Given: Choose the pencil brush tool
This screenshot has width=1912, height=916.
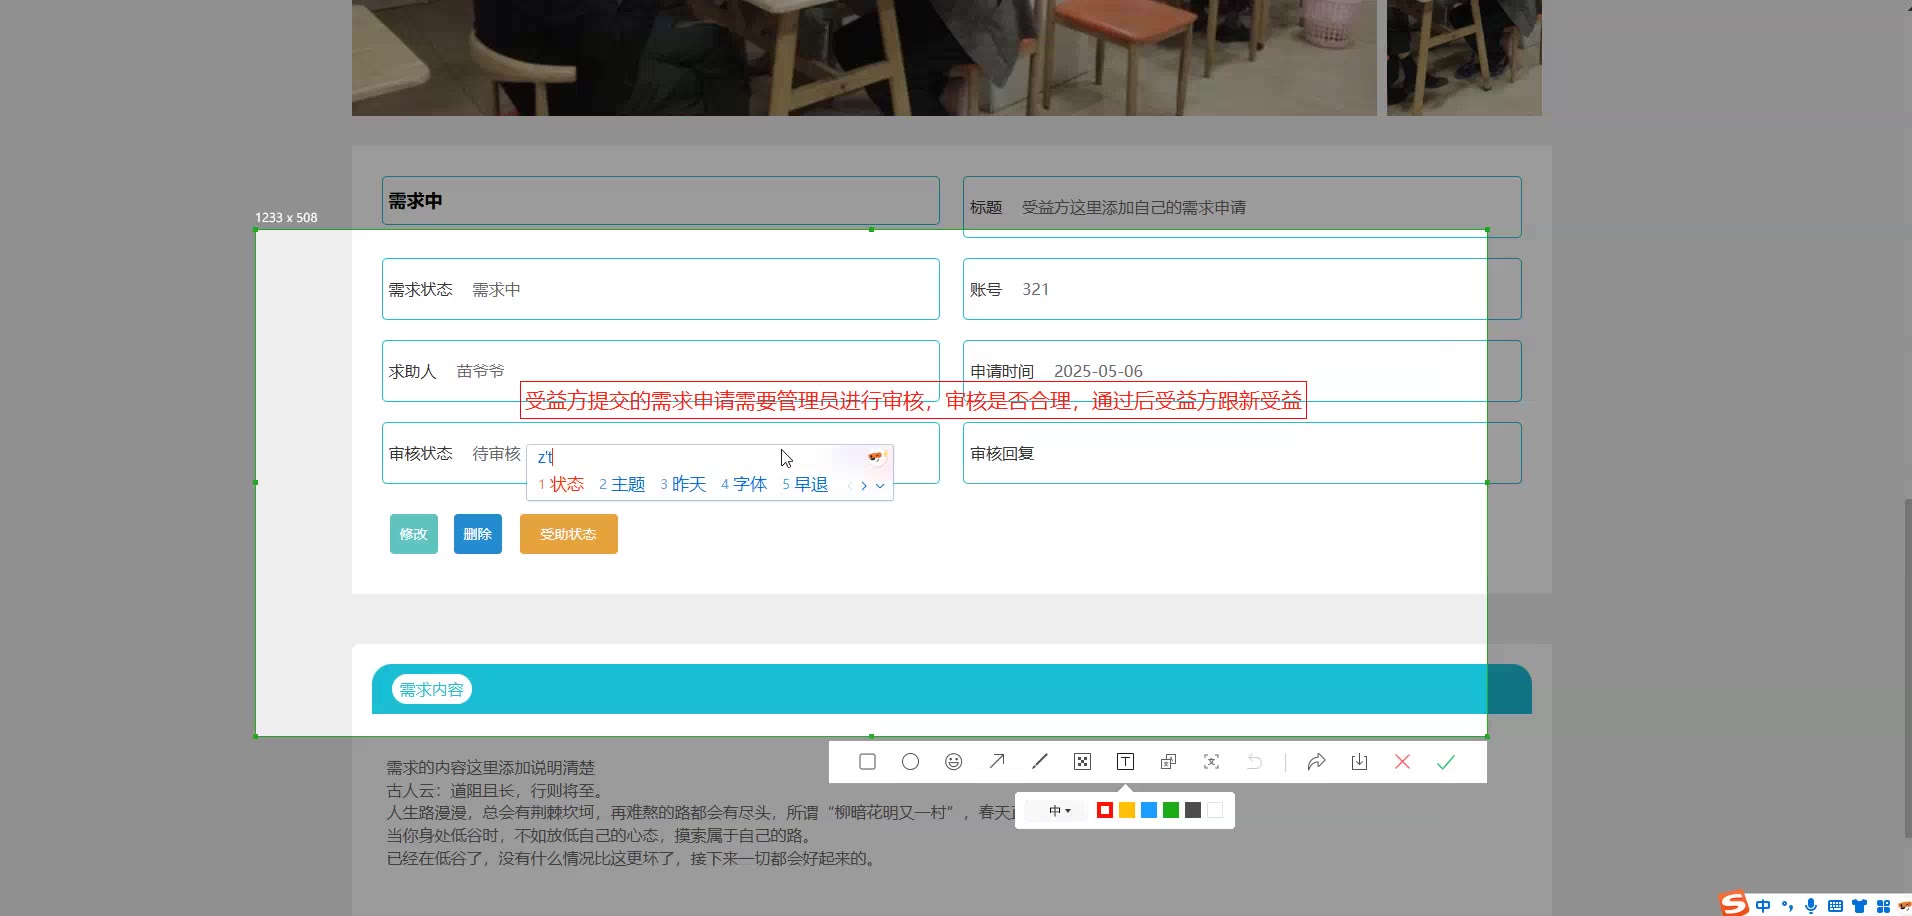Looking at the screenshot, I should click(x=1040, y=762).
